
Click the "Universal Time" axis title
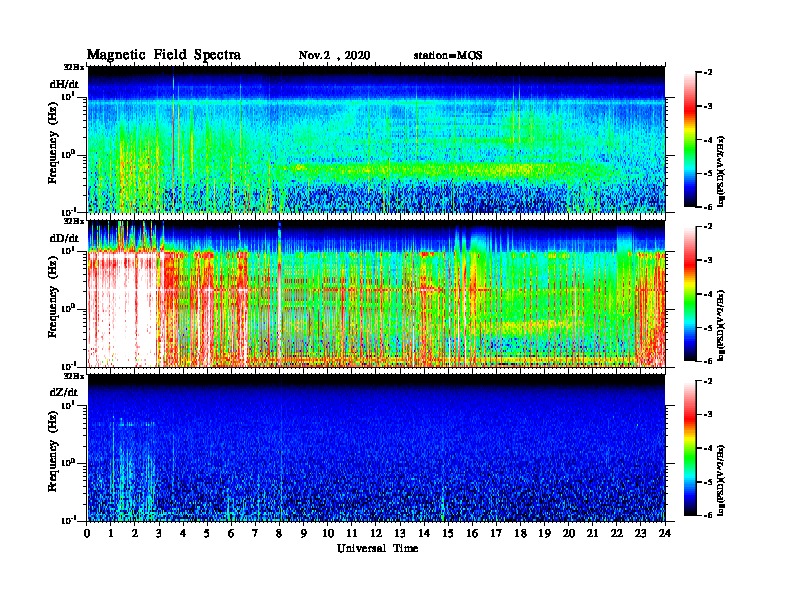click(377, 548)
